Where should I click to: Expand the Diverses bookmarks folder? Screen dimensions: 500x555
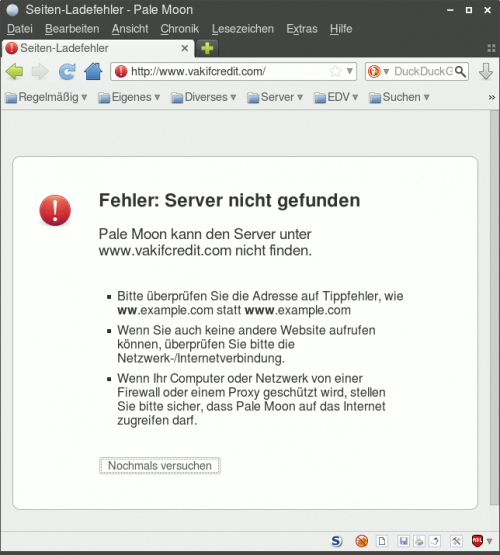[203, 97]
